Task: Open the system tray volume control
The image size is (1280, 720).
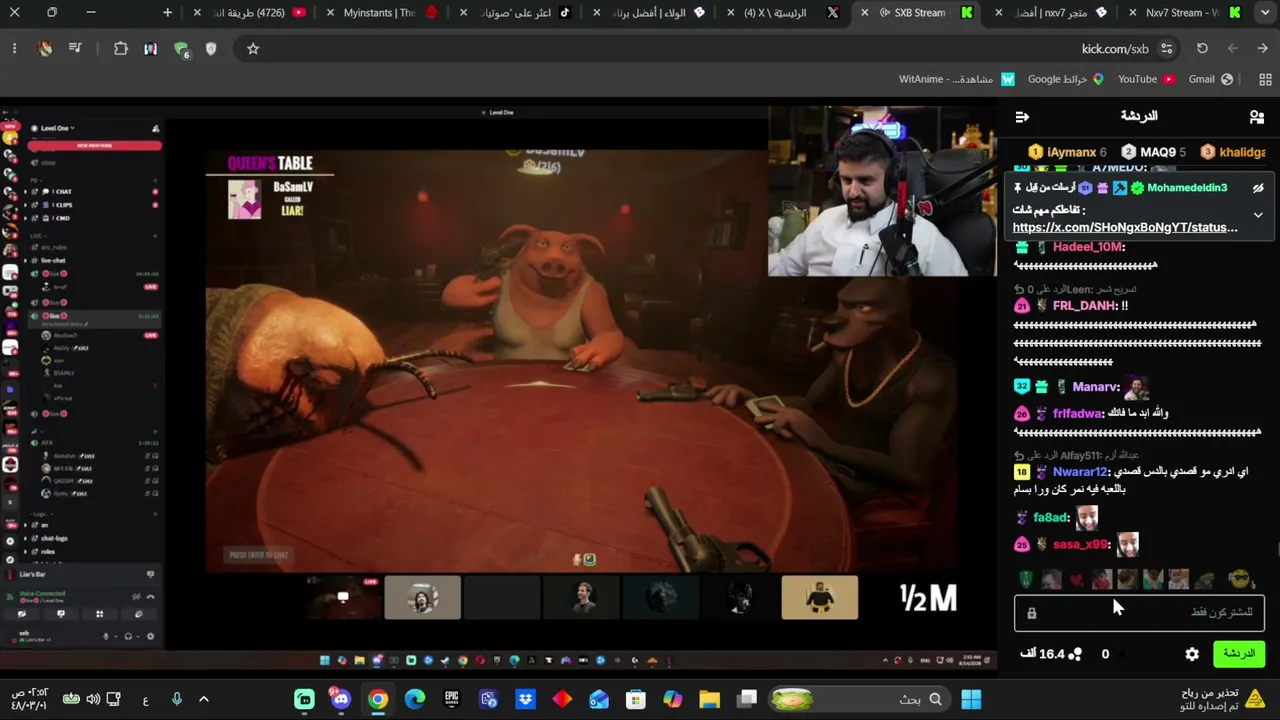Action: pyautogui.click(x=93, y=700)
